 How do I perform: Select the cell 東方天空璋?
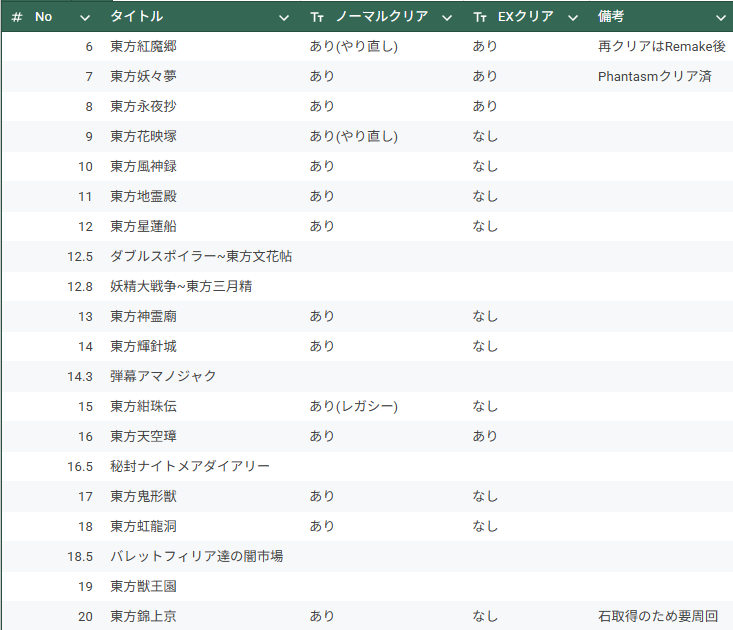(x=144, y=436)
